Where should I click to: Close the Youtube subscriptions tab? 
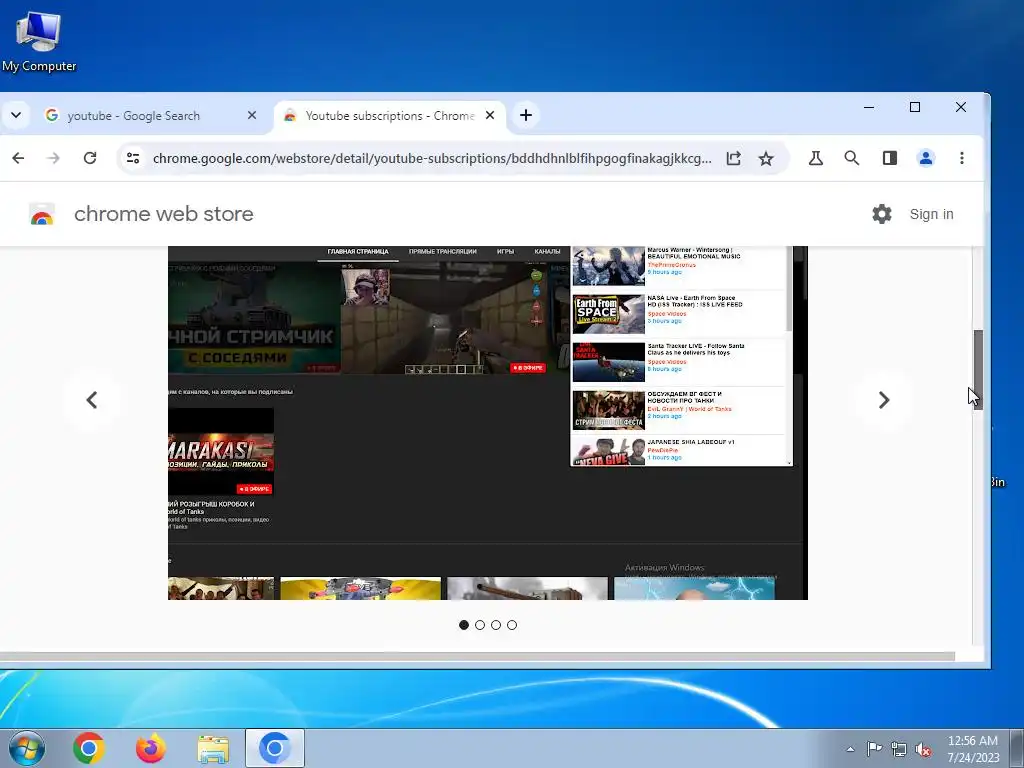tap(490, 116)
